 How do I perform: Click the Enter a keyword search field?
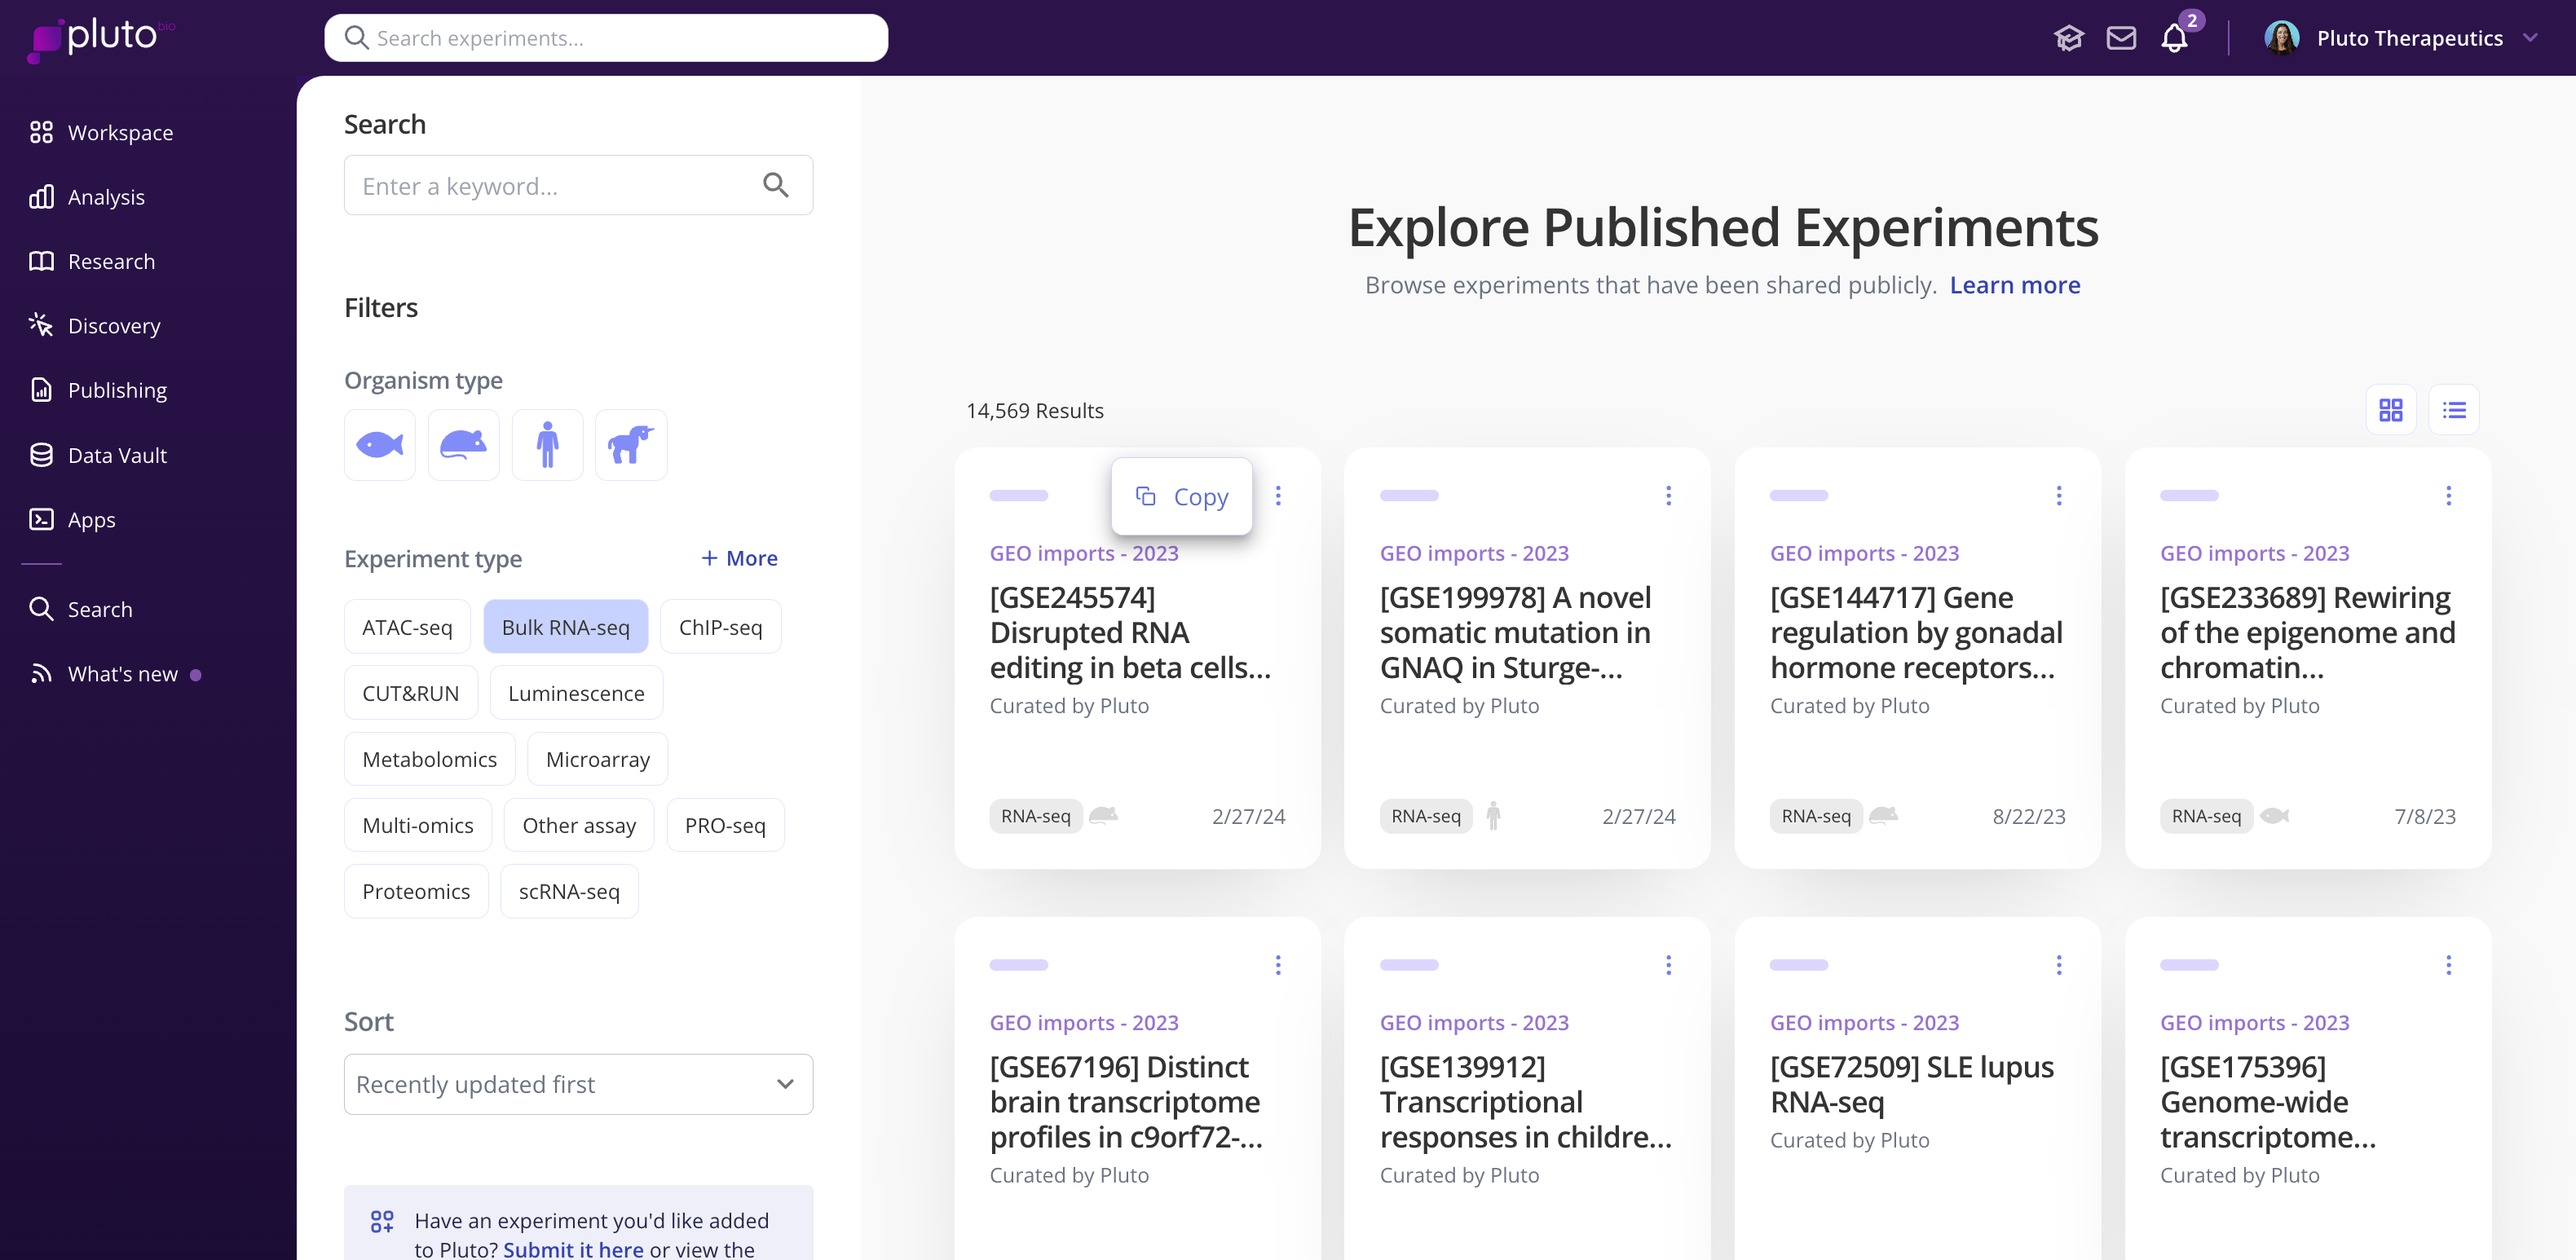click(x=555, y=186)
